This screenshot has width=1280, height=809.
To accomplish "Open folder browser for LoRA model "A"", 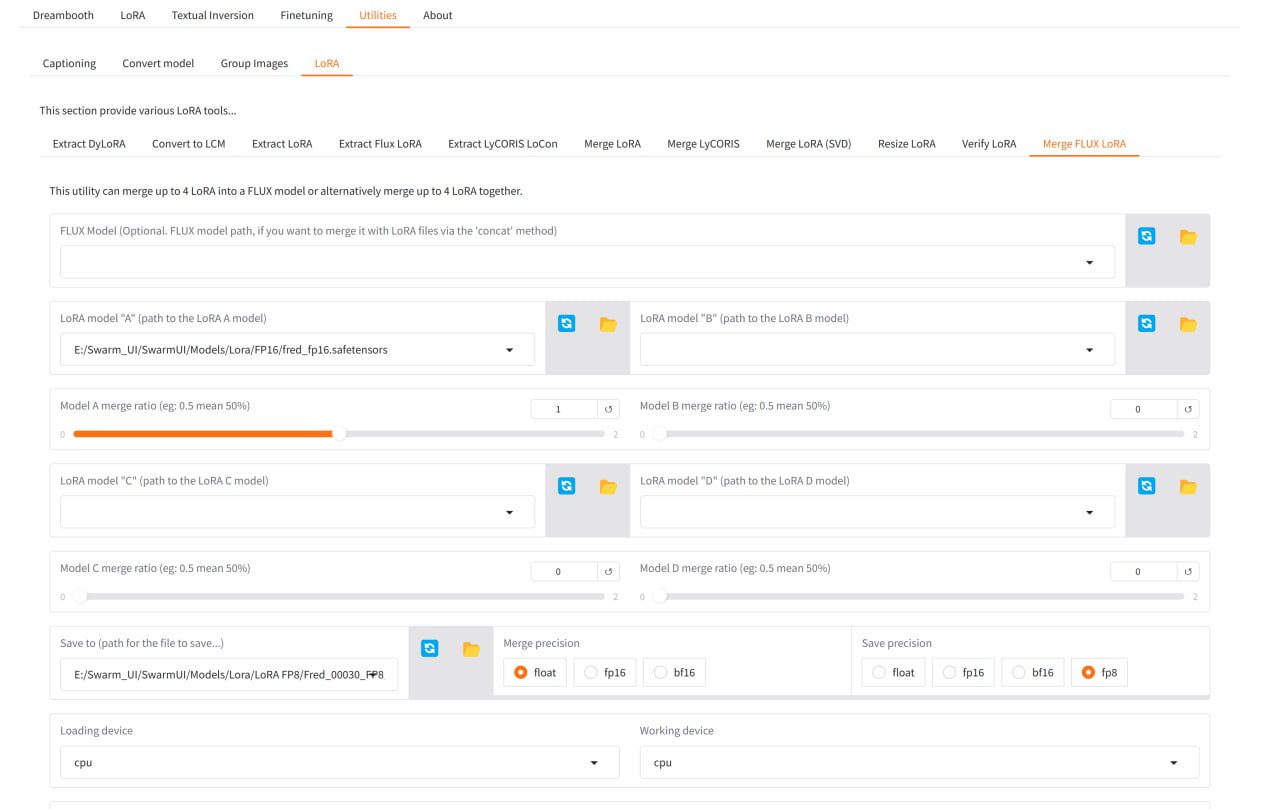I will click(608, 324).
